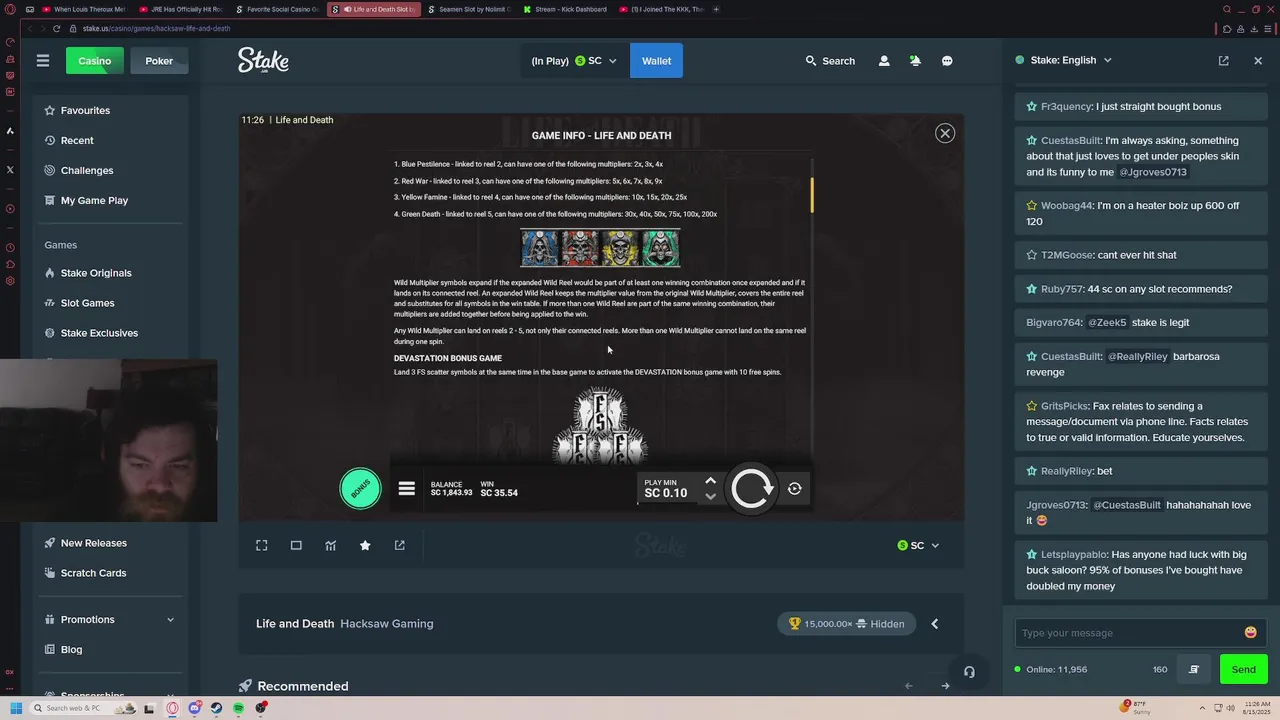Open the notifications bell

[915, 61]
